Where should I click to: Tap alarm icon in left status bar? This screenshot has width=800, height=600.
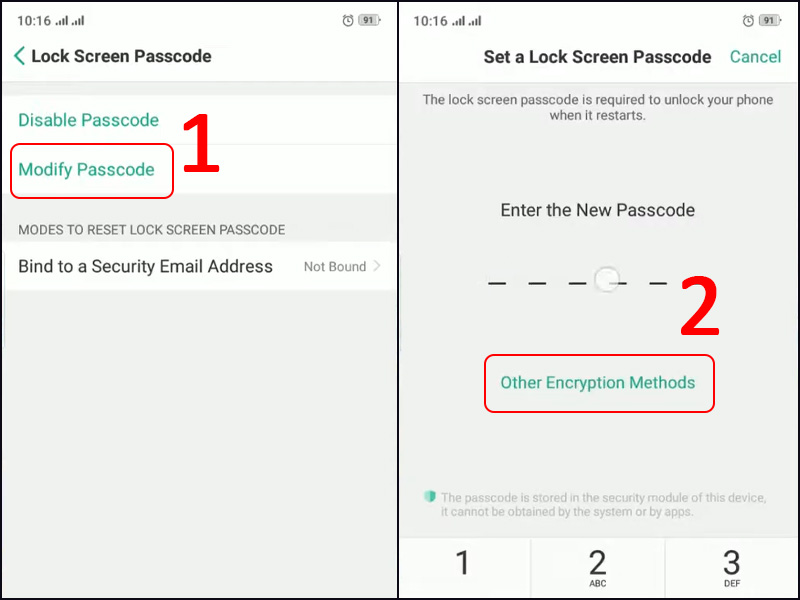coord(347,20)
